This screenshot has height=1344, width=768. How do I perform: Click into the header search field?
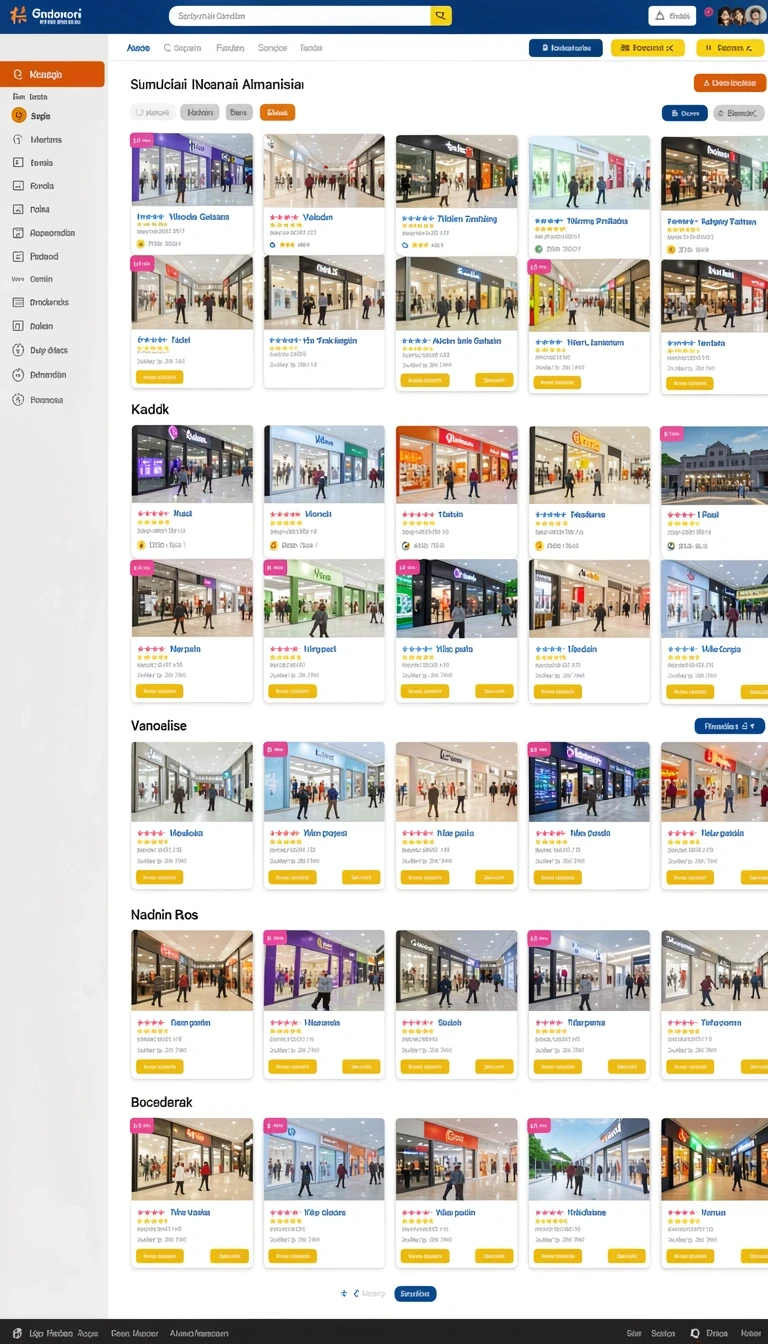(x=300, y=16)
